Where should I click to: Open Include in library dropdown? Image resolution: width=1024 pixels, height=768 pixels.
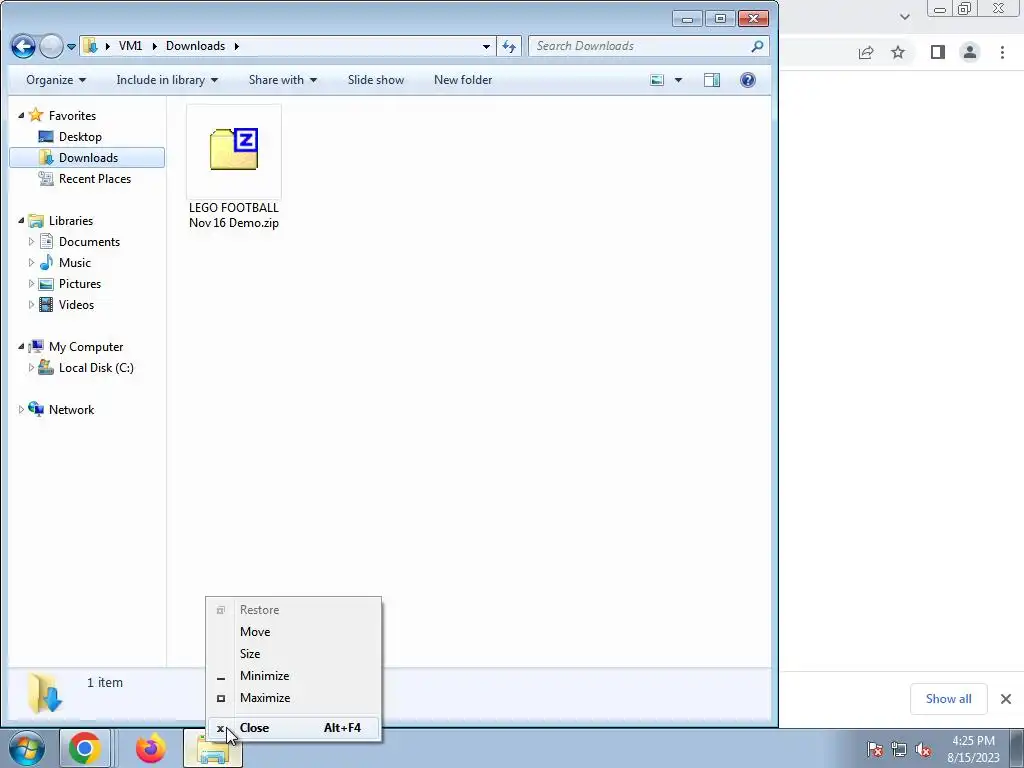pyautogui.click(x=167, y=80)
